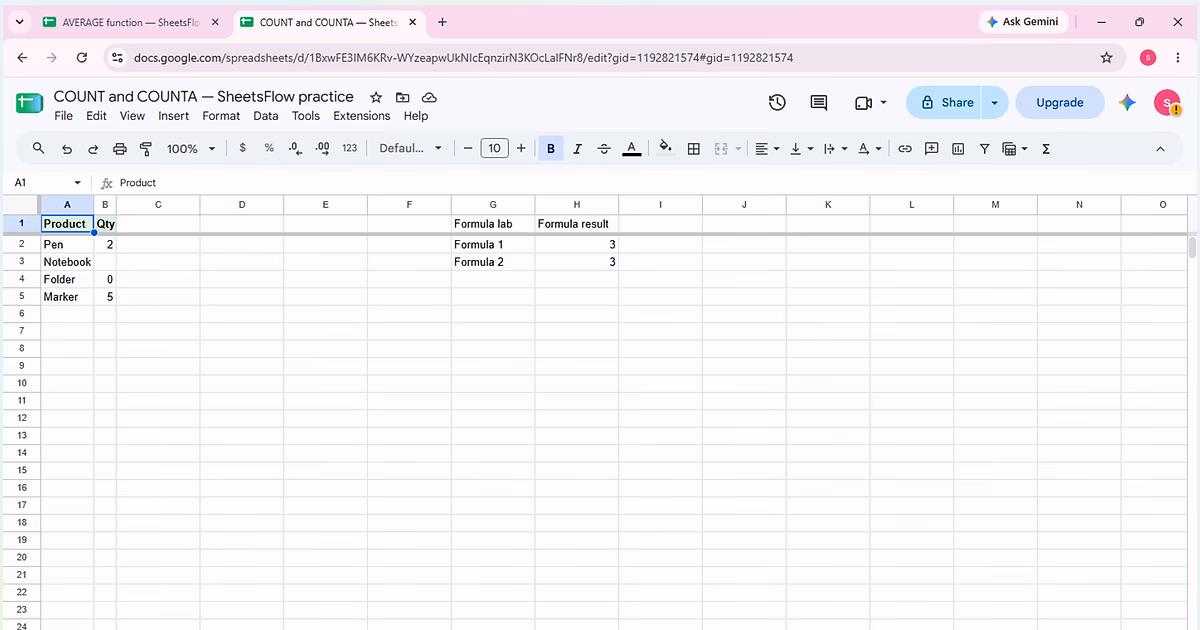This screenshot has height=630, width=1200.
Task: Click the Table views icon
Action: pos(1014,148)
